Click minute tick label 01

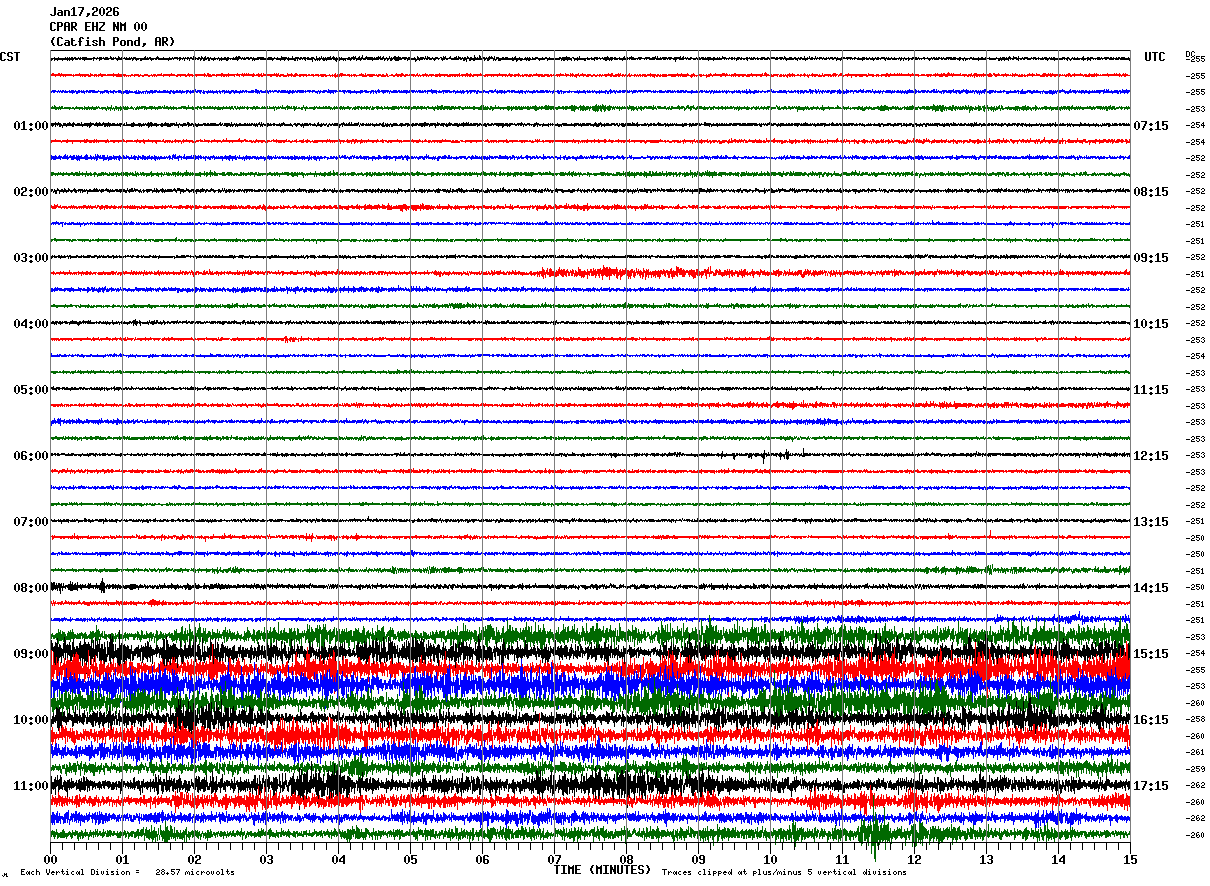pyautogui.click(x=123, y=859)
